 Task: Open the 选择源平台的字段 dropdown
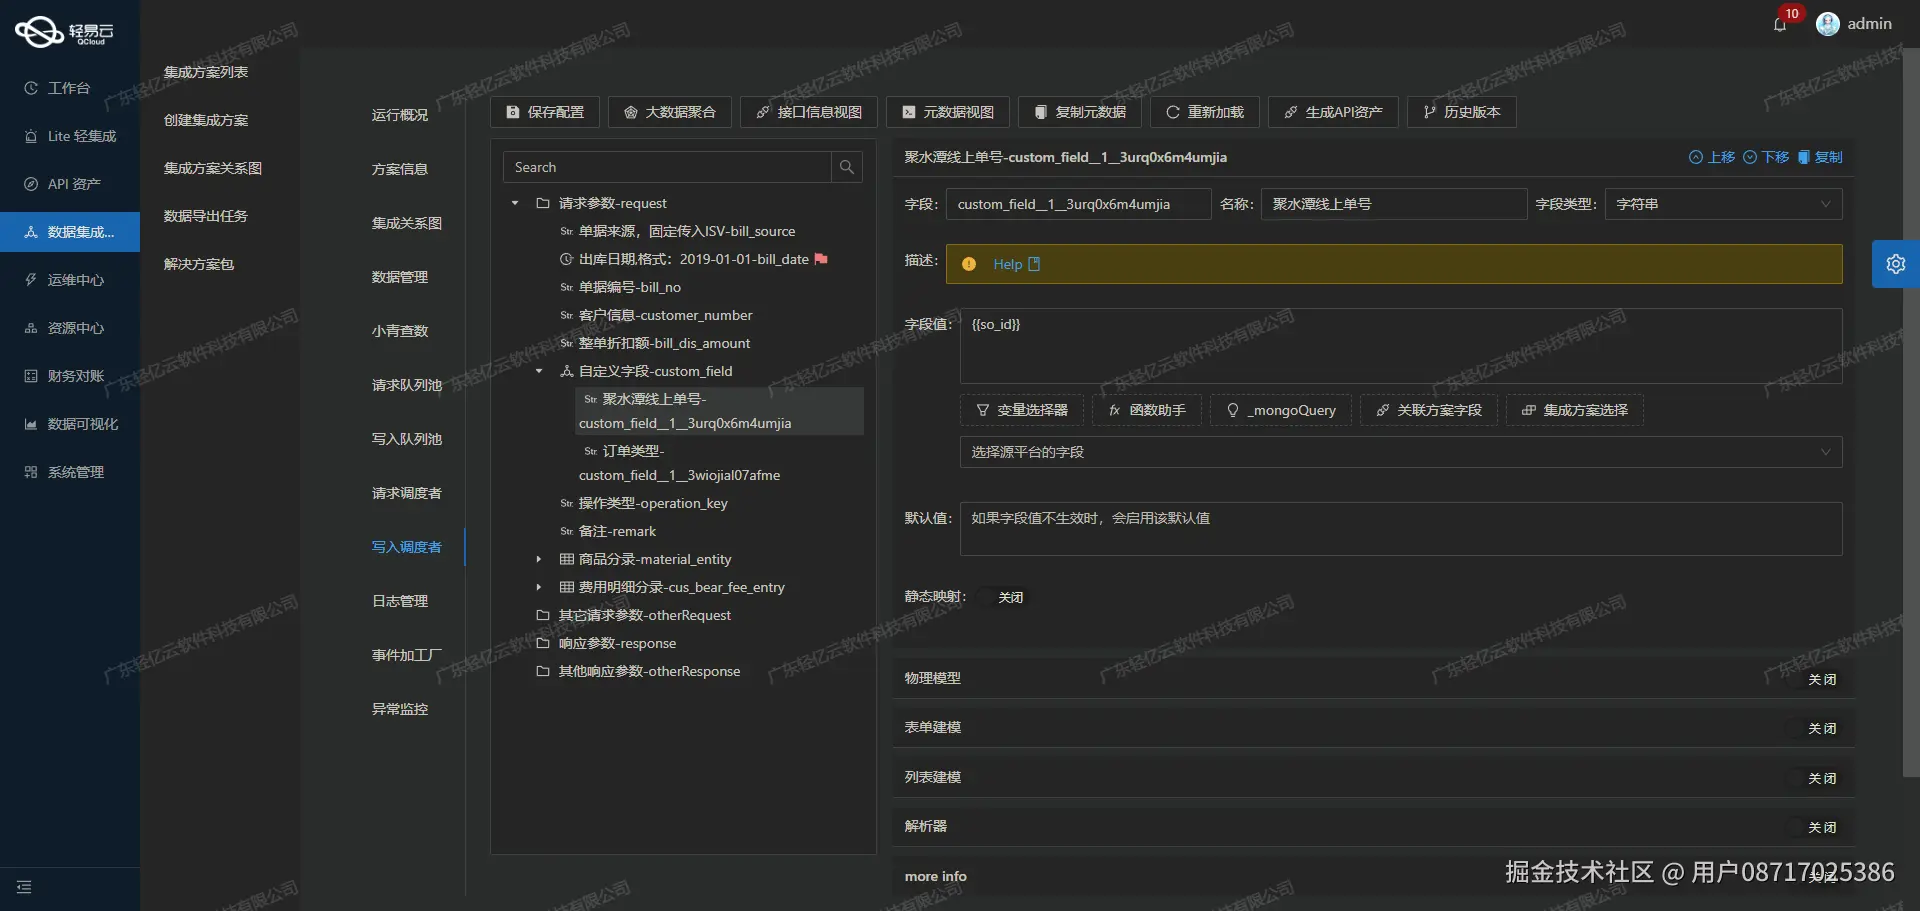tap(1398, 452)
